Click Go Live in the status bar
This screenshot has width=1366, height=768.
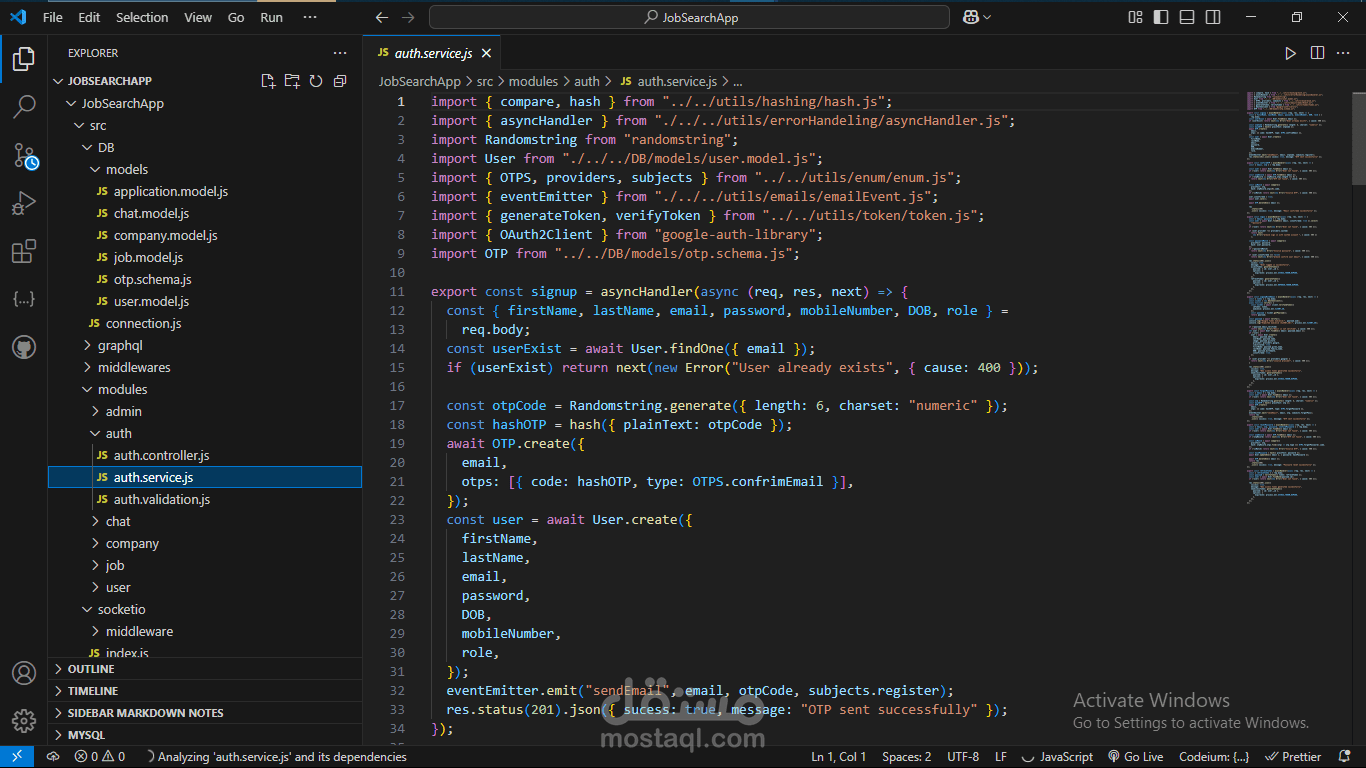point(1135,757)
